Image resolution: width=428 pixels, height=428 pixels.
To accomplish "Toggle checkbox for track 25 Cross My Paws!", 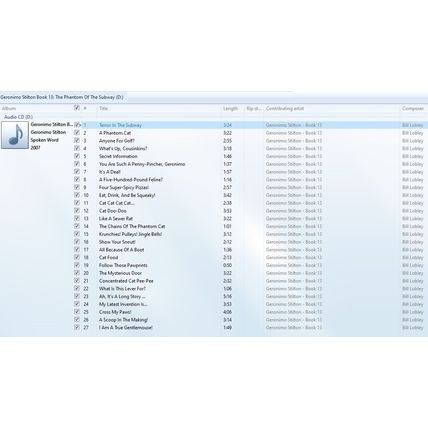I will click(77, 312).
